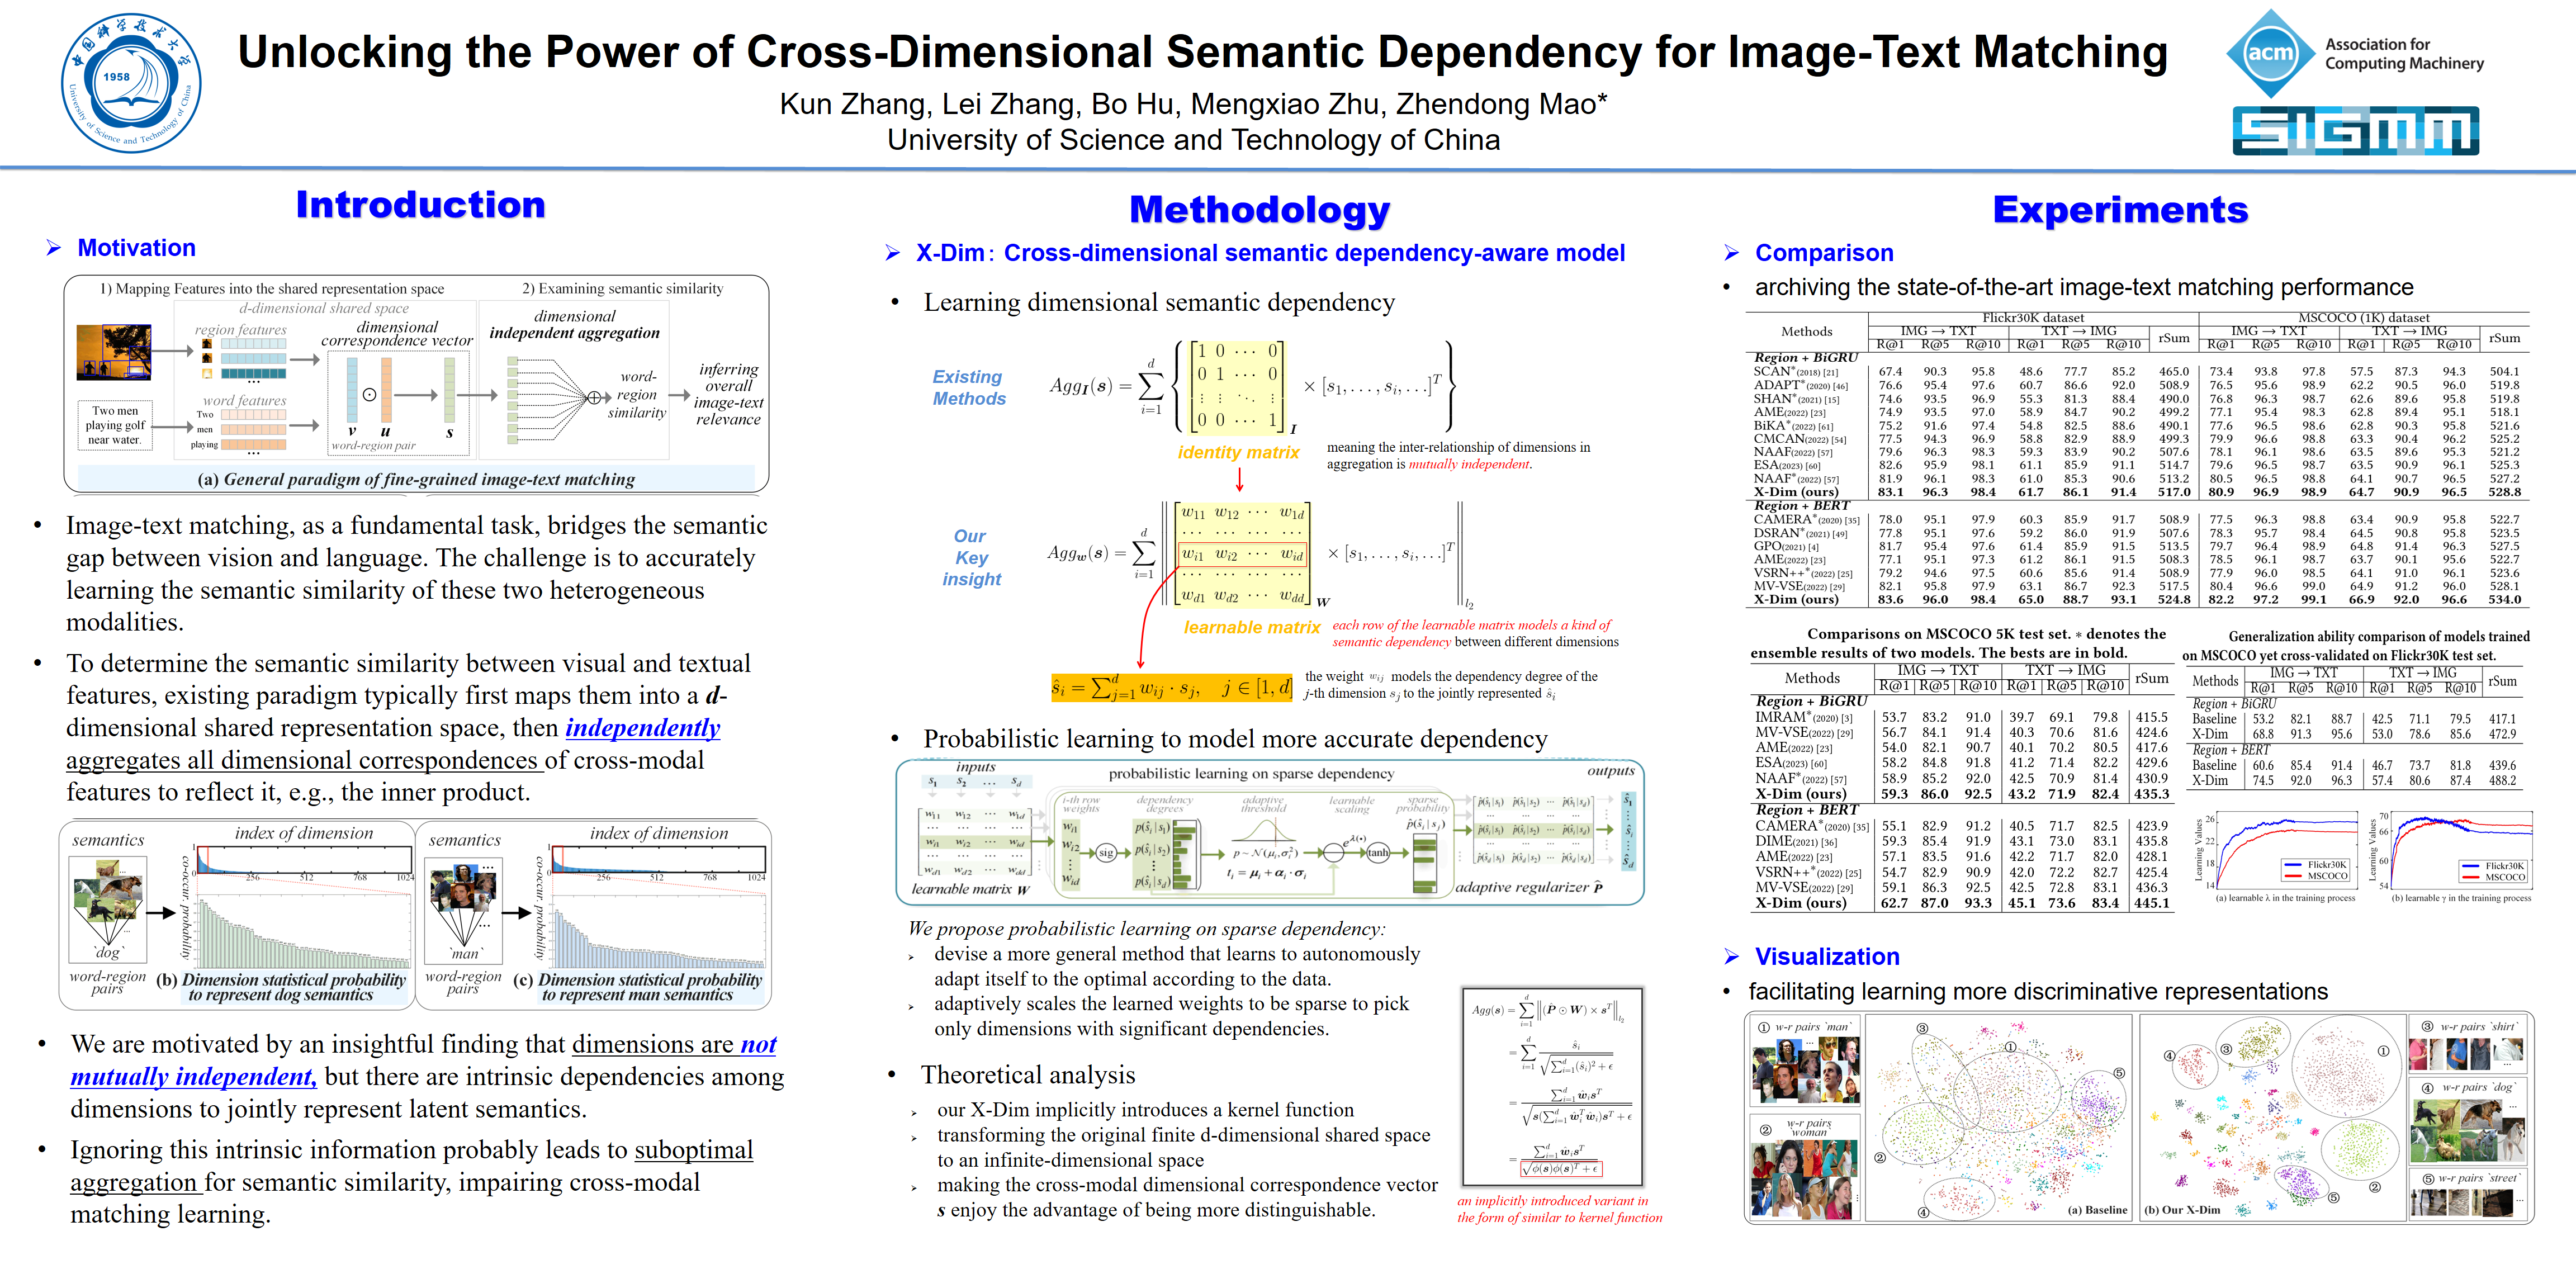Click the USTC 1958 university logo

[x=131, y=83]
